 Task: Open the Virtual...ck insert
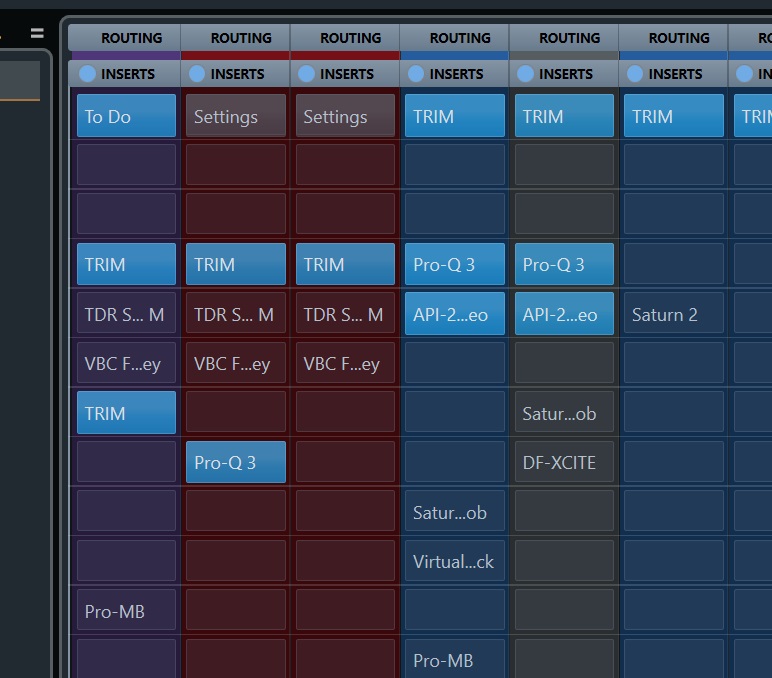tap(455, 561)
